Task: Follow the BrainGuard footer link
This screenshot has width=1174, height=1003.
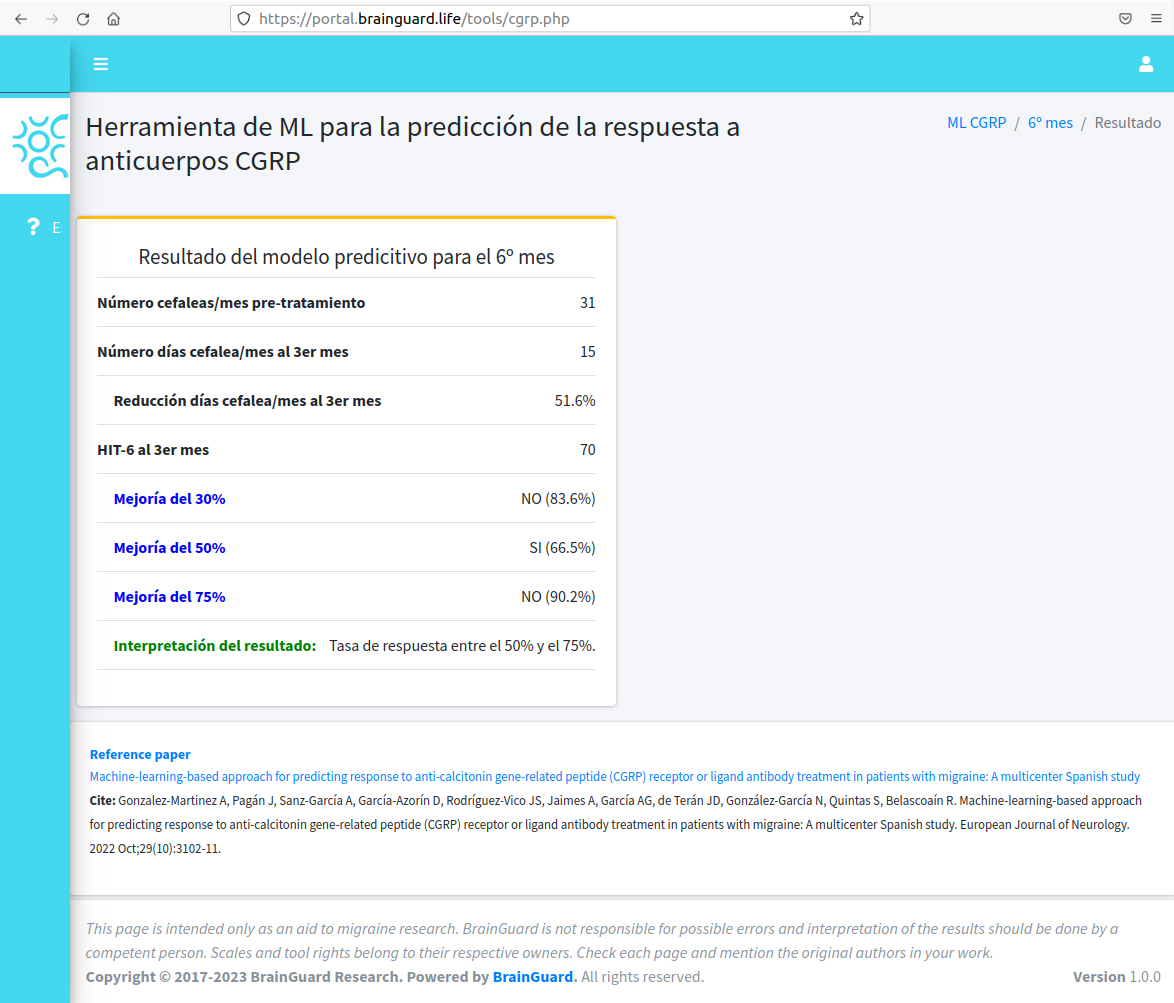Action: (534, 977)
